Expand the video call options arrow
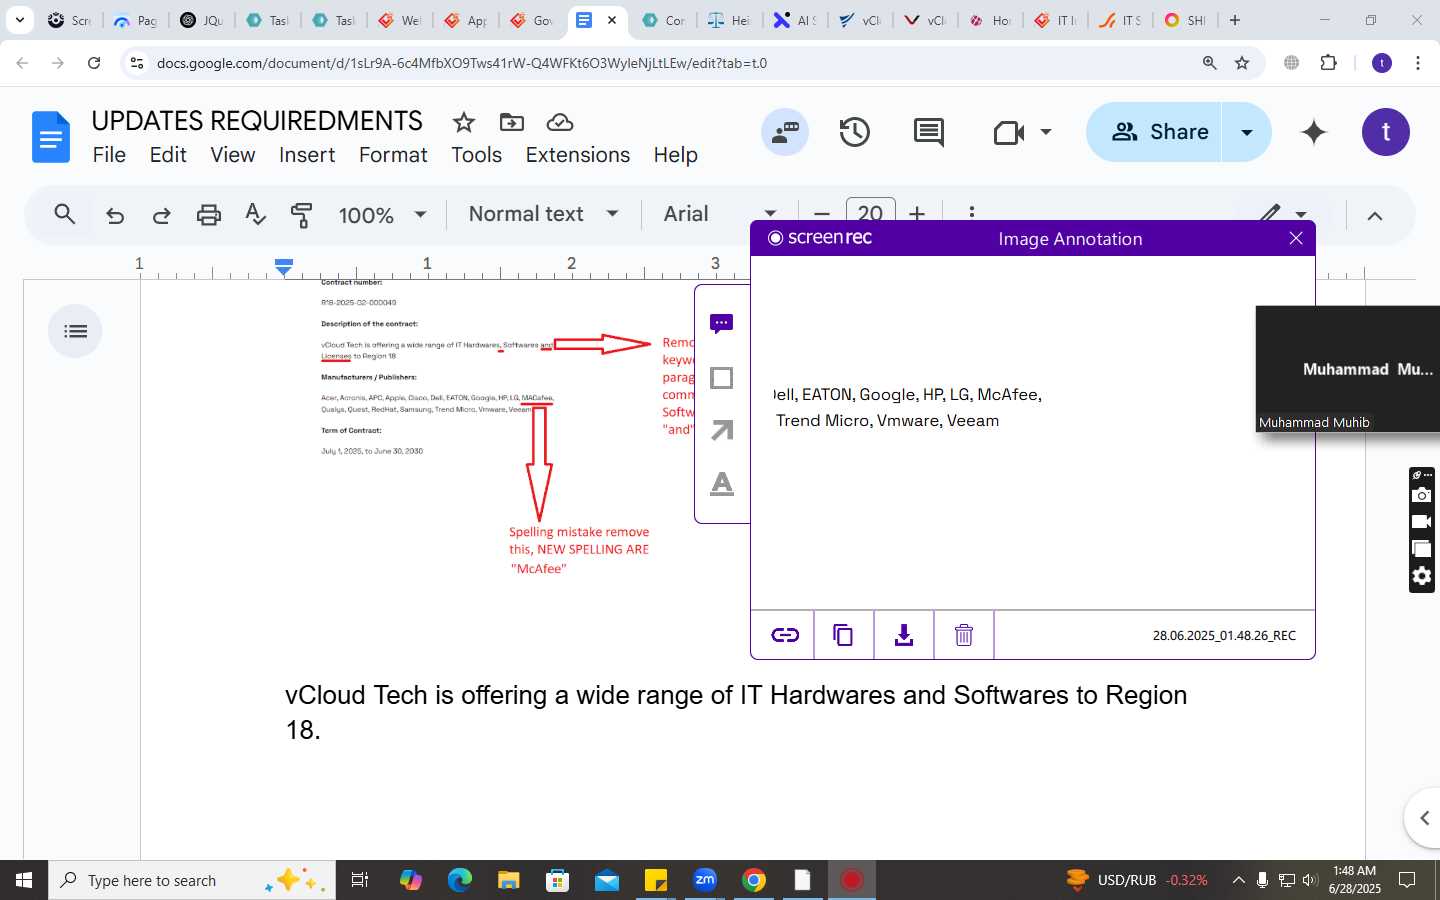 coord(1046,132)
